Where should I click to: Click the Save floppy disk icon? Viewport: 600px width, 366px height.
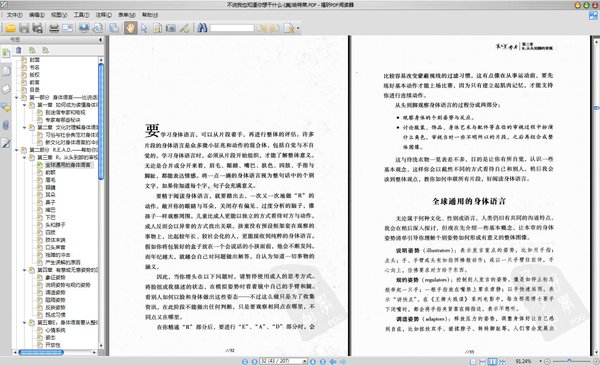tap(24, 28)
